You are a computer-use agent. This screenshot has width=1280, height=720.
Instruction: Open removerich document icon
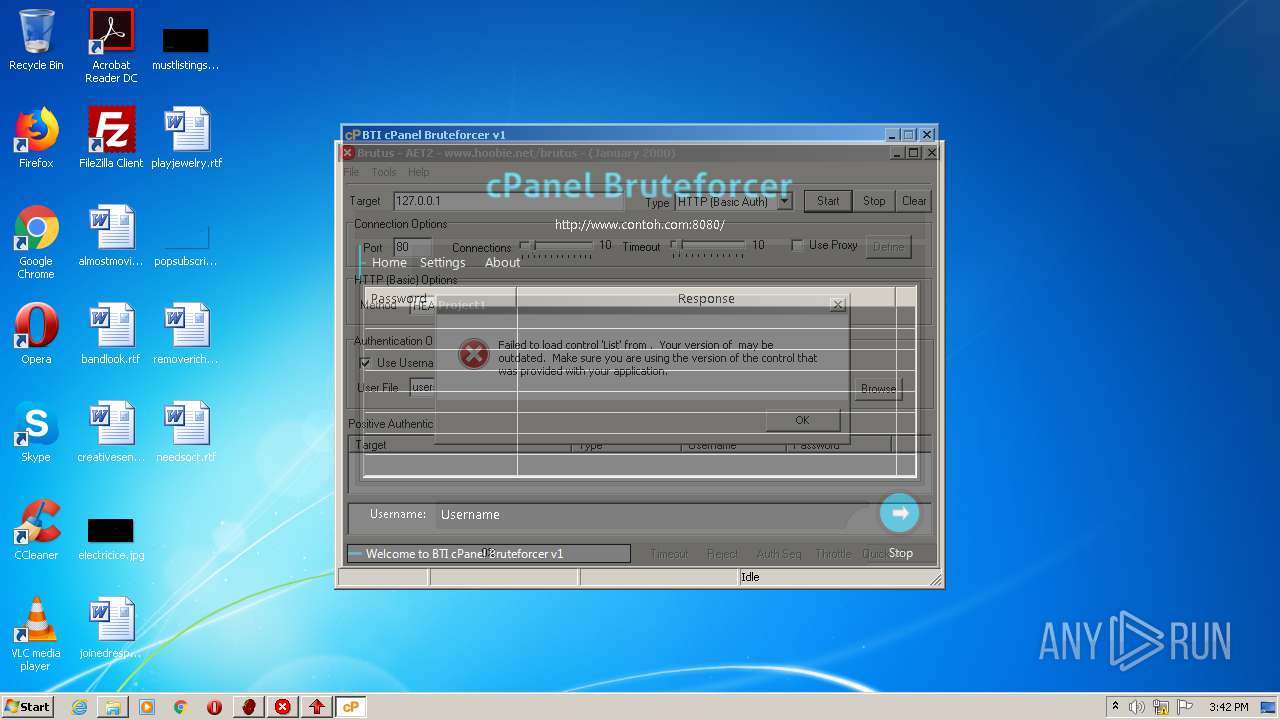pos(186,334)
